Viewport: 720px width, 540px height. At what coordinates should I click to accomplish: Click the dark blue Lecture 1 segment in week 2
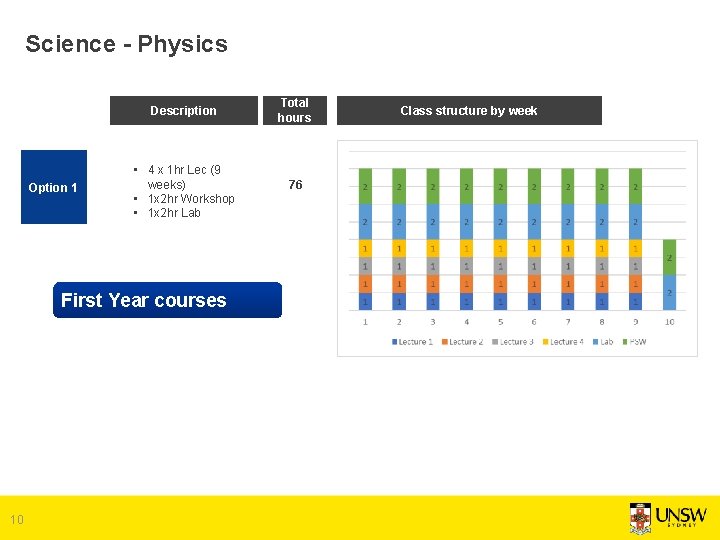[399, 302]
